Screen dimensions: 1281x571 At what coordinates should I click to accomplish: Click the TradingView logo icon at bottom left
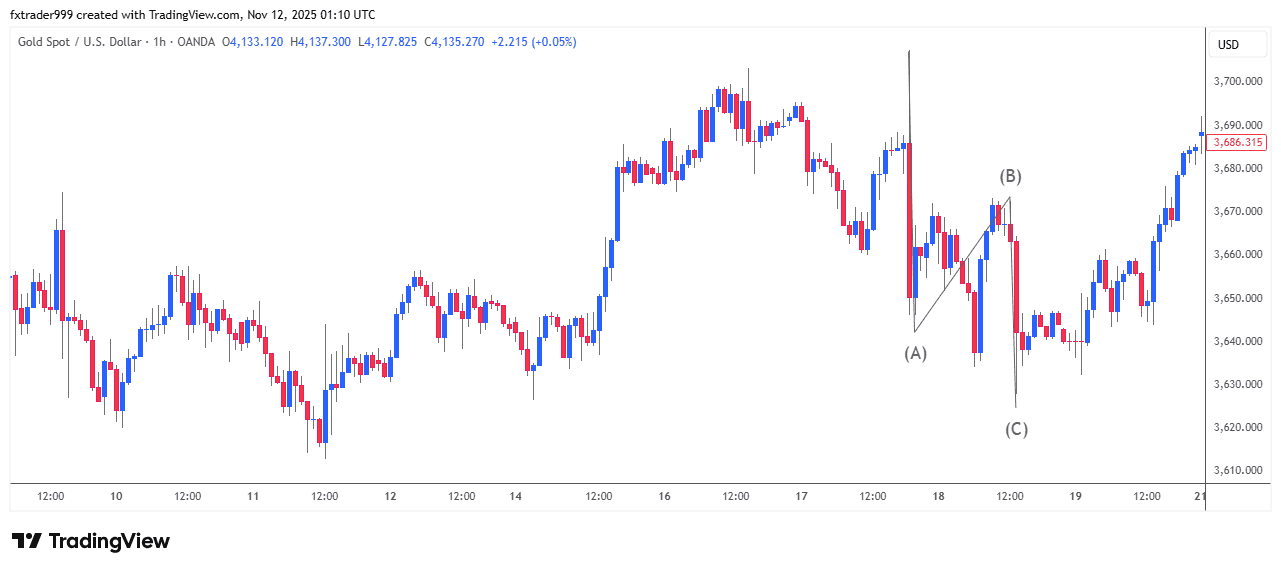tap(27, 541)
